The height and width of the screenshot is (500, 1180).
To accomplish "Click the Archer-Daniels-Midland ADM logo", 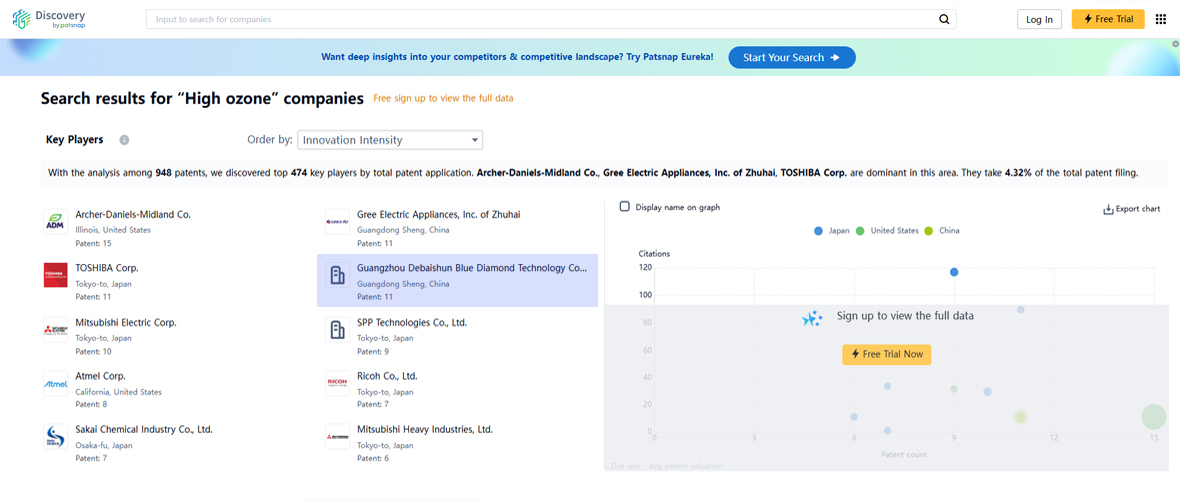I will 56,222.
